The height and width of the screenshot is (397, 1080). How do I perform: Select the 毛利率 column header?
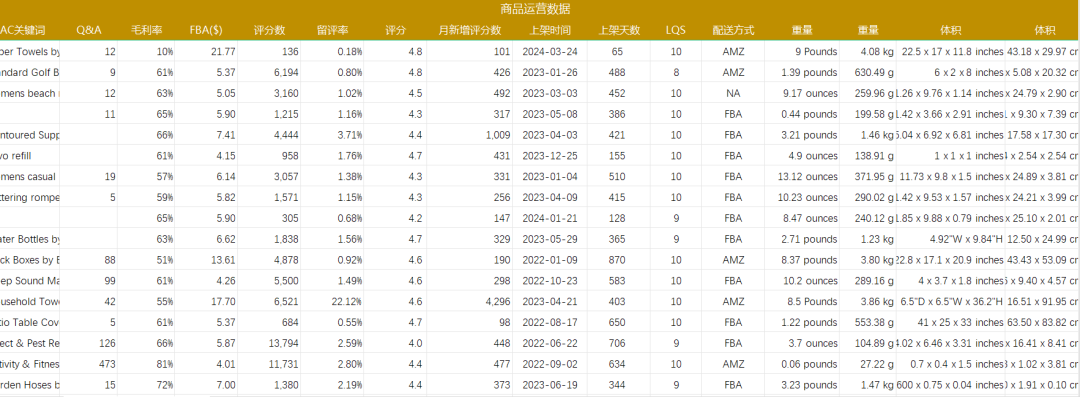[x=146, y=30]
